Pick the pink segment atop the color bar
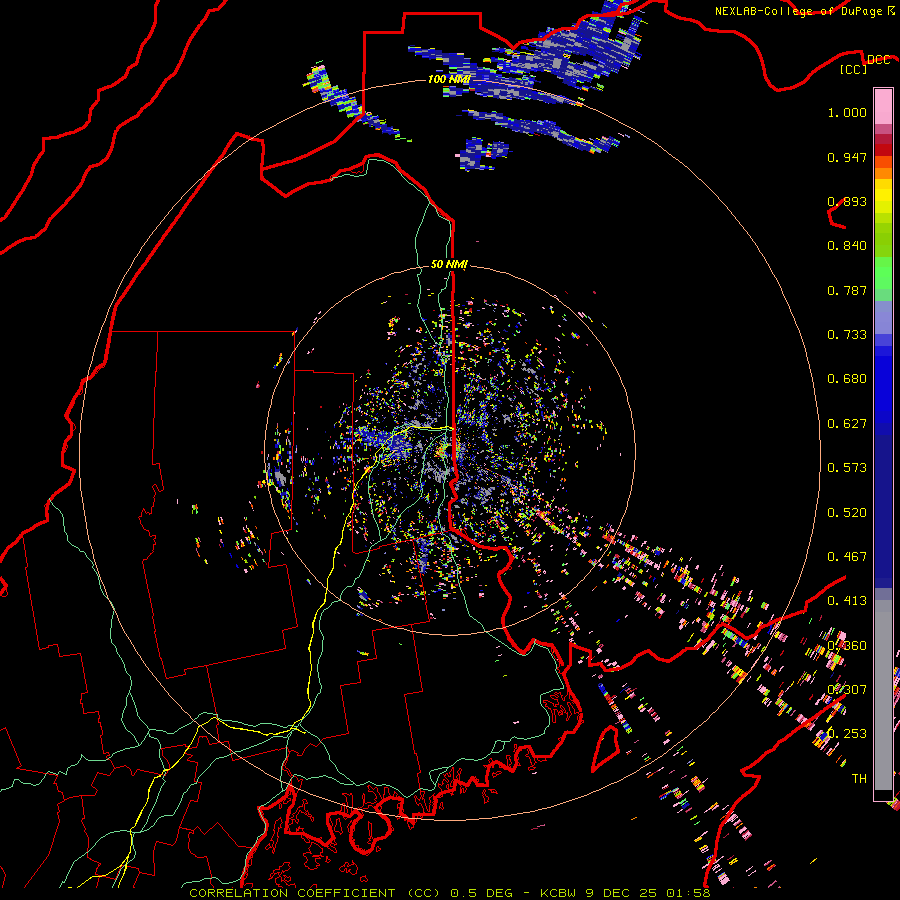Viewport: 900px width, 900px height. [883, 106]
